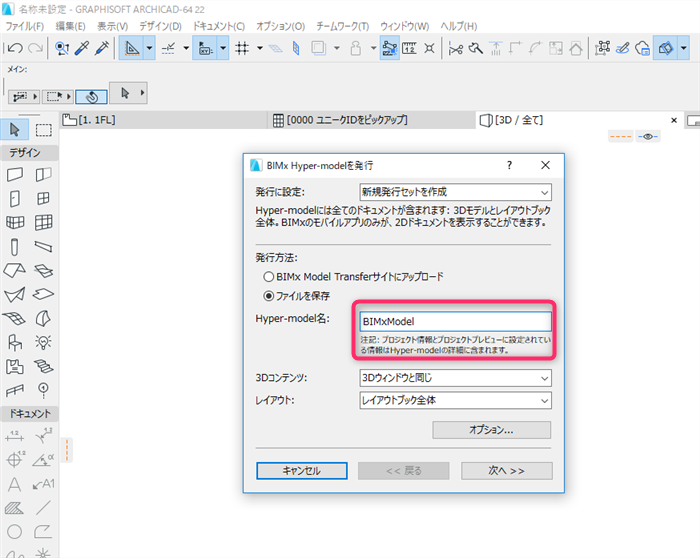Click the Hyper-model名 text field
Screen dimensions: 700x558
coord(455,321)
